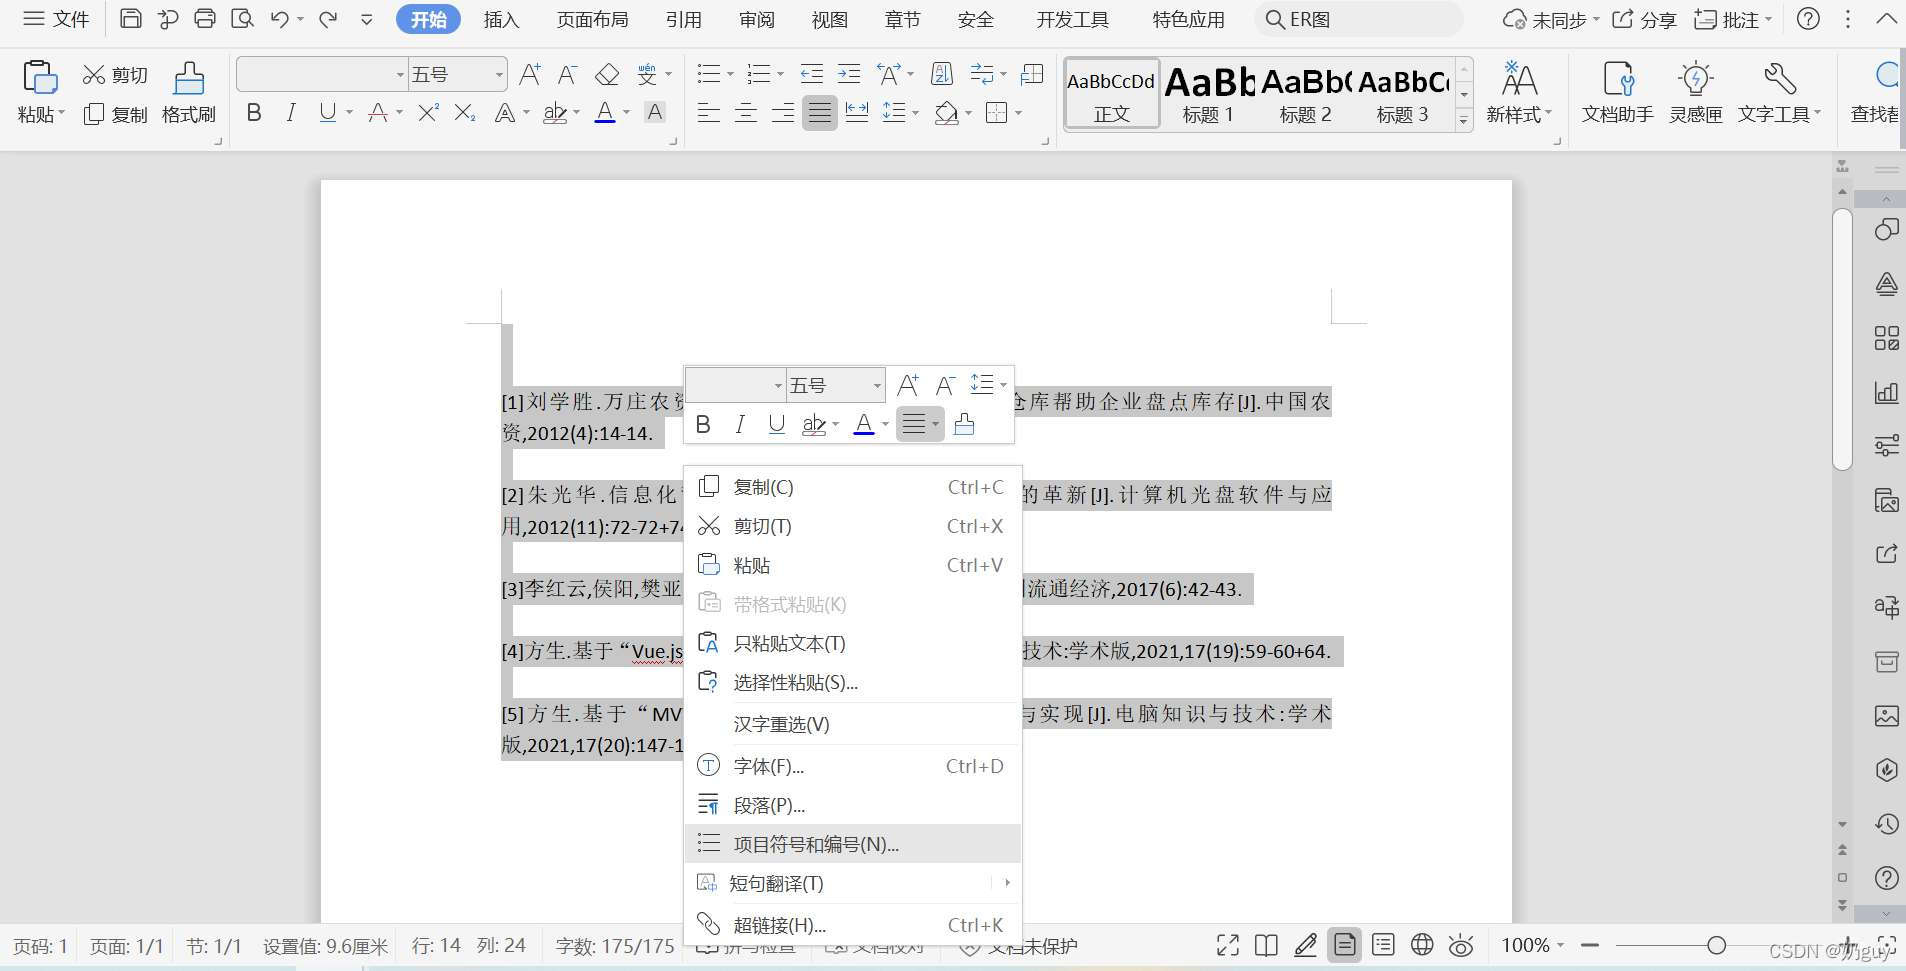Decrease paragraph indent in ribbon
The width and height of the screenshot is (1906, 971).
[x=811, y=74]
